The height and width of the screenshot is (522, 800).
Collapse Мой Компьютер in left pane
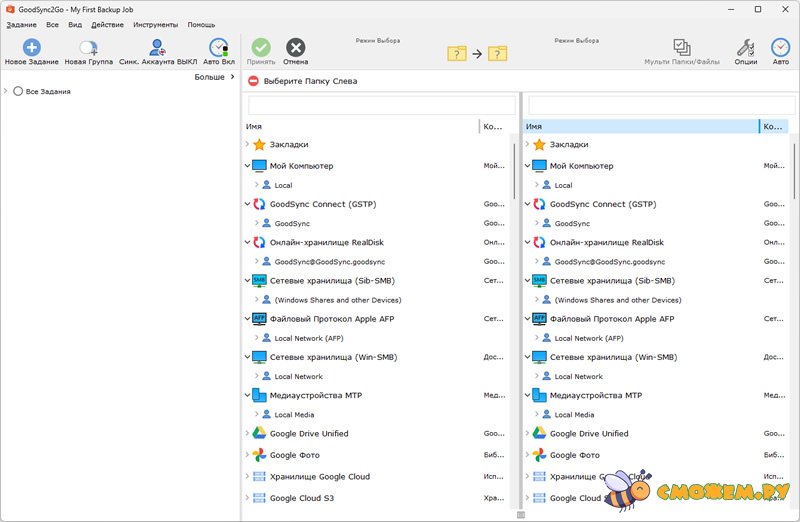coord(247,166)
